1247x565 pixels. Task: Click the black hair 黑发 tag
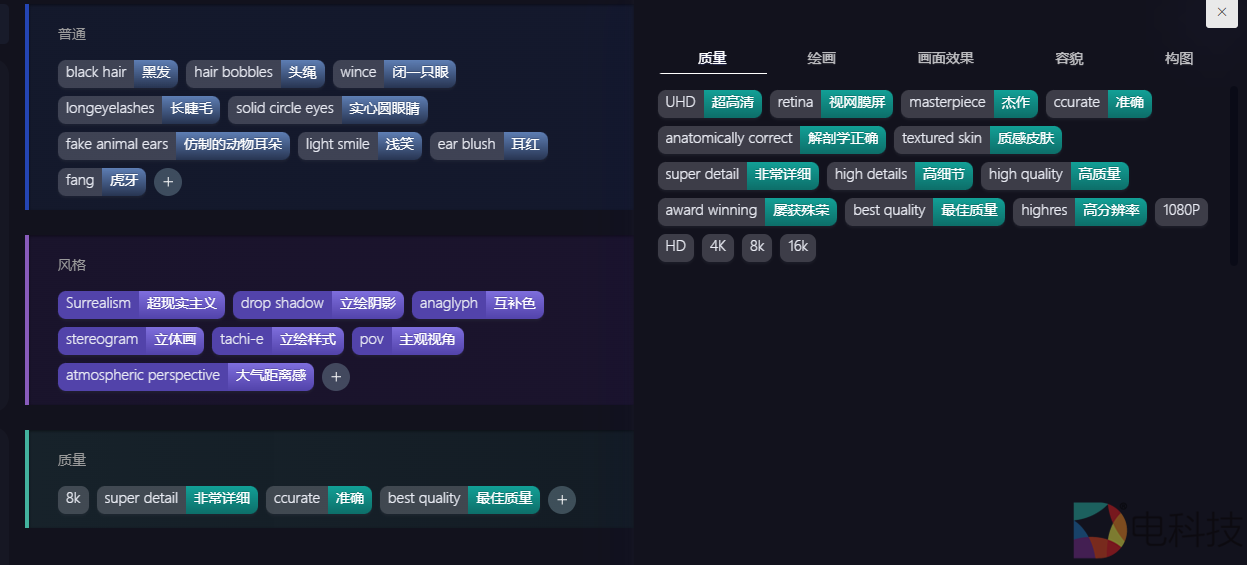coord(117,73)
